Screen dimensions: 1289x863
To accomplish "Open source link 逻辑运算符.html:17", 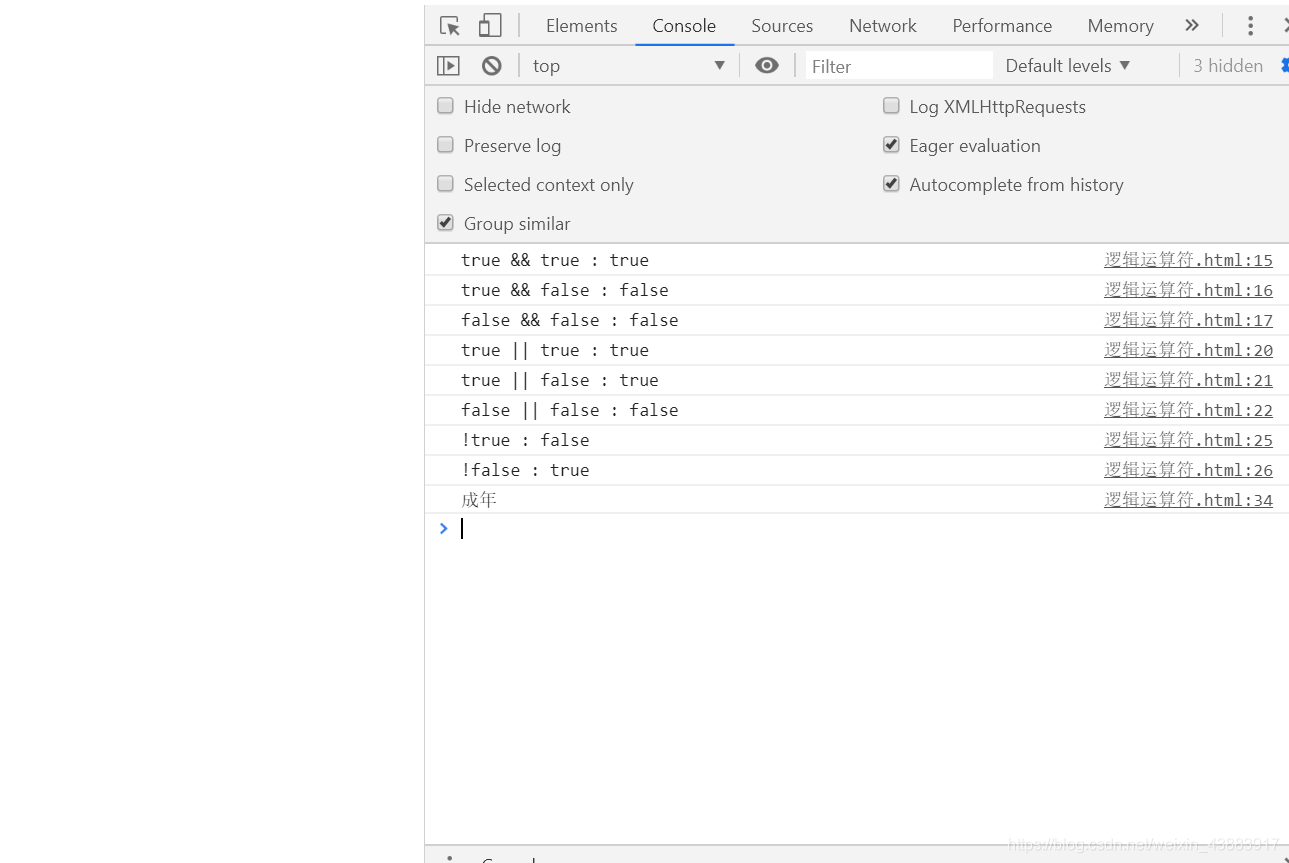I will (x=1188, y=320).
